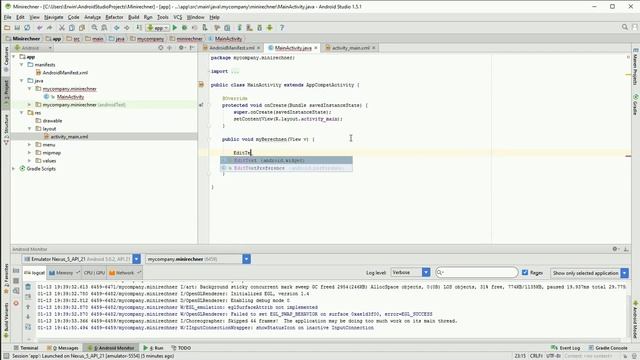640x360 pixels.
Task: Click the Help question mark icon
Action: point(282,28)
